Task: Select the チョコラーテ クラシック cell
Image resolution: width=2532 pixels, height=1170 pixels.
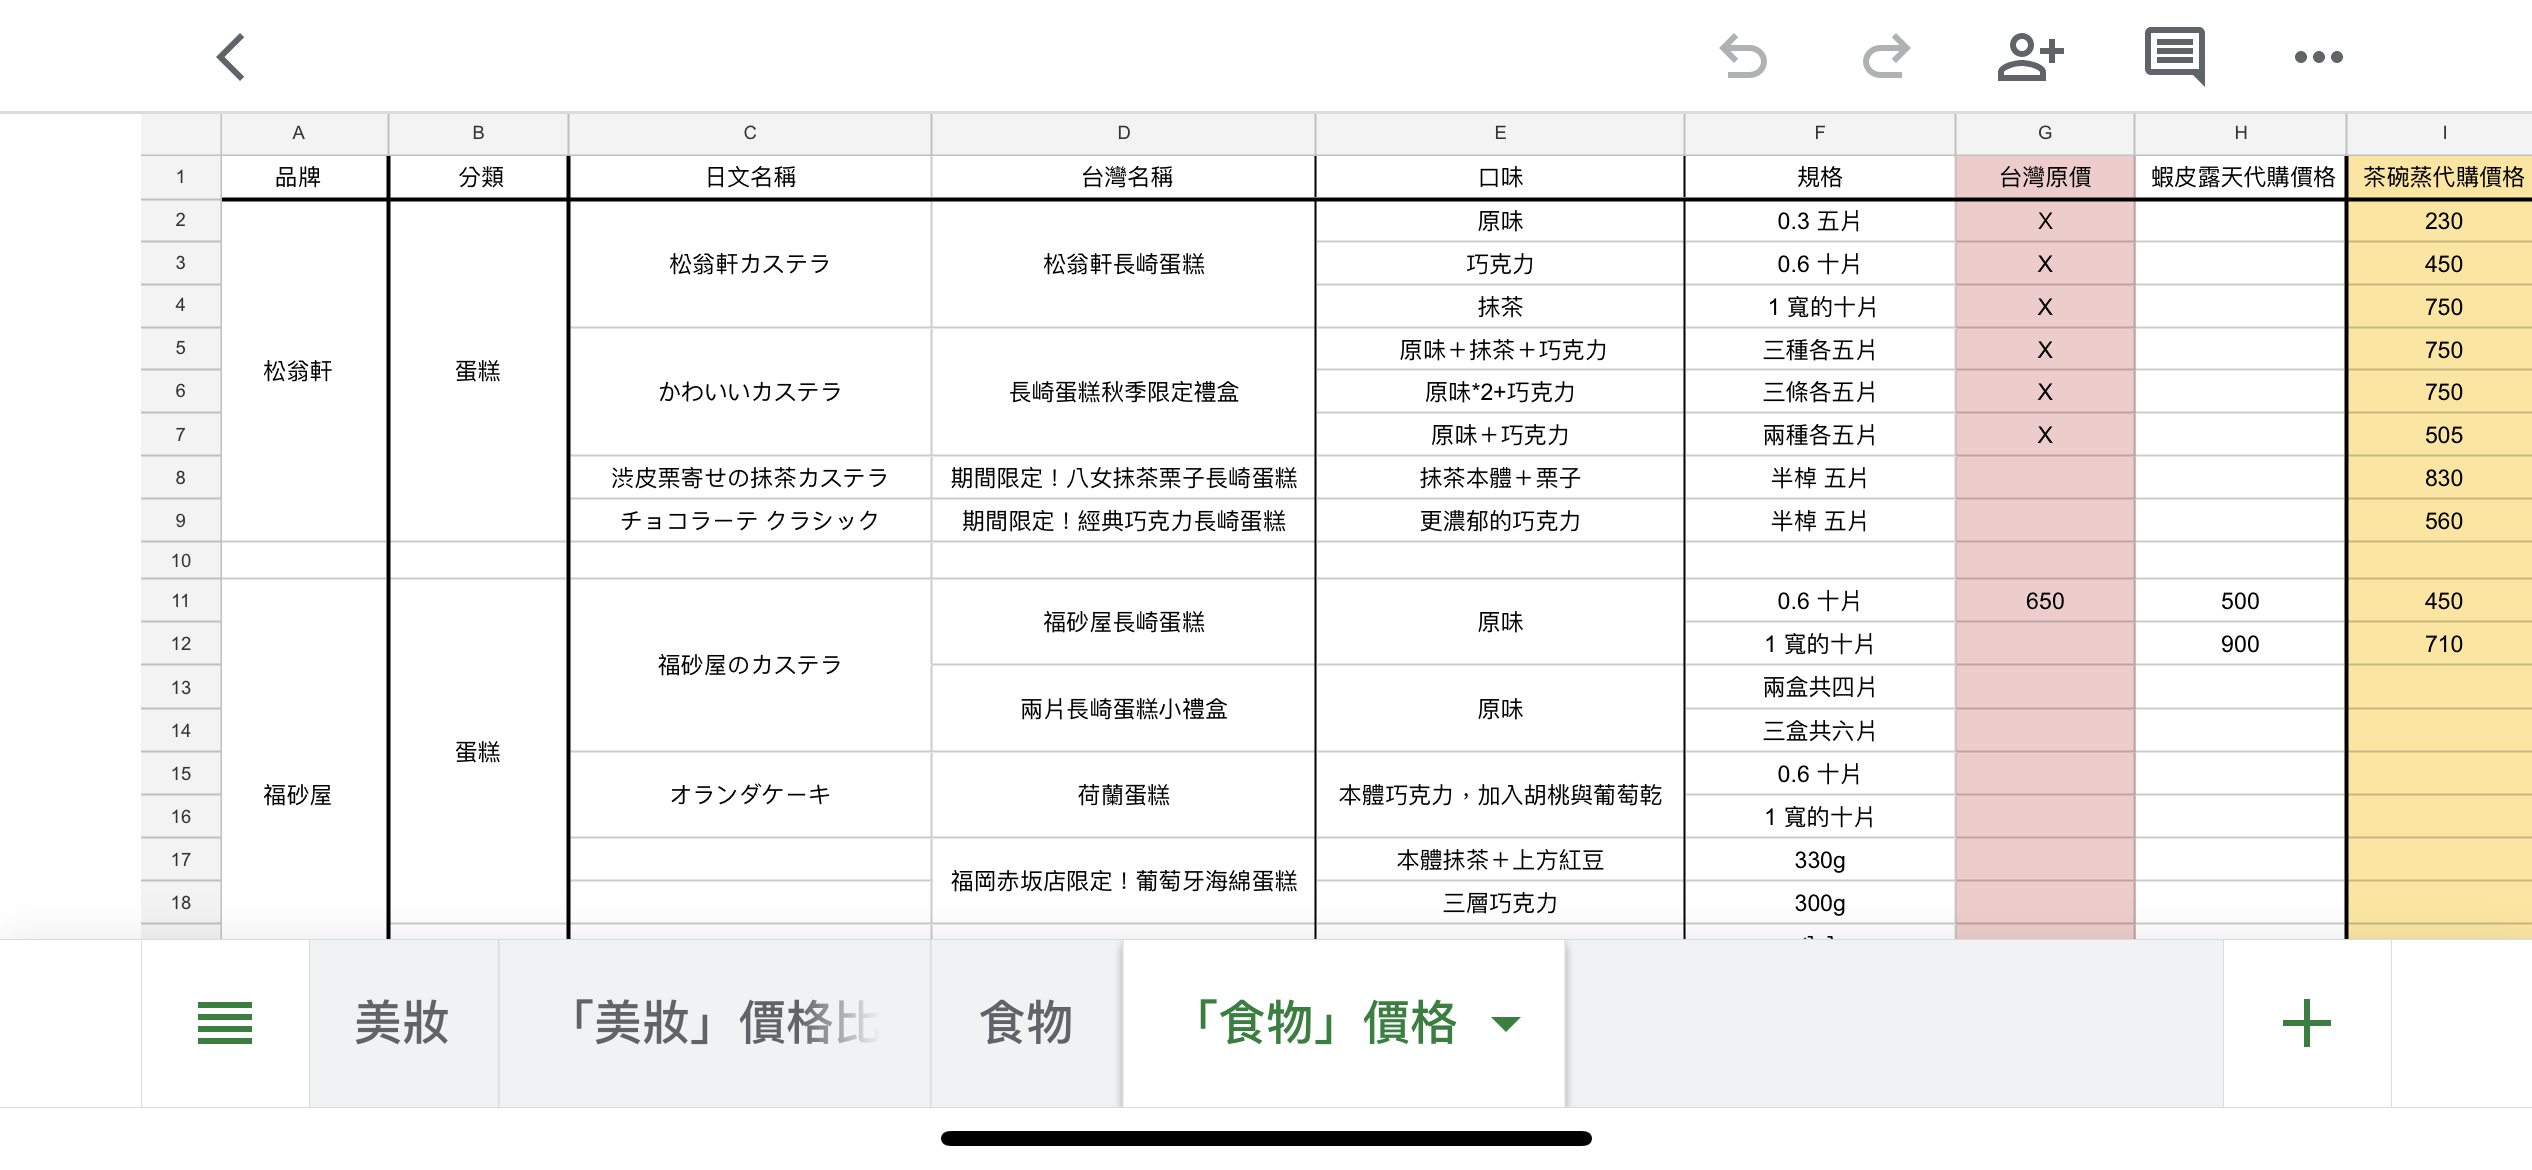Action: (750, 521)
